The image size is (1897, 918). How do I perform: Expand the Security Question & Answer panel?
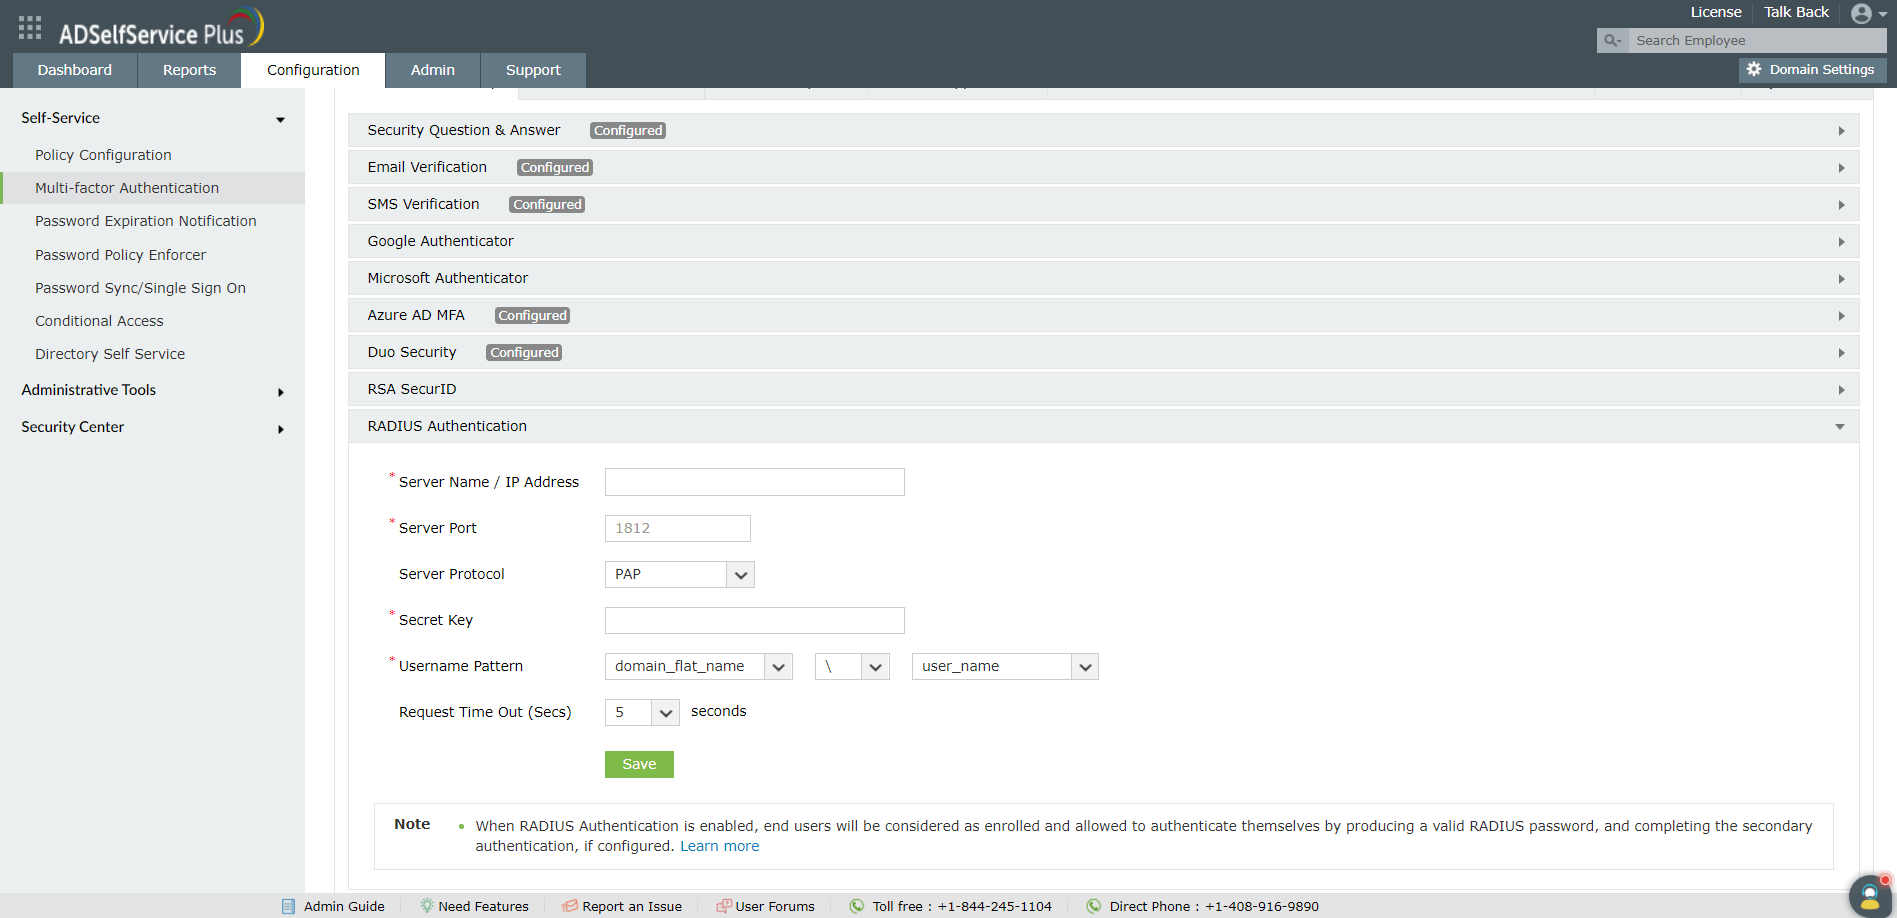(x=1104, y=131)
